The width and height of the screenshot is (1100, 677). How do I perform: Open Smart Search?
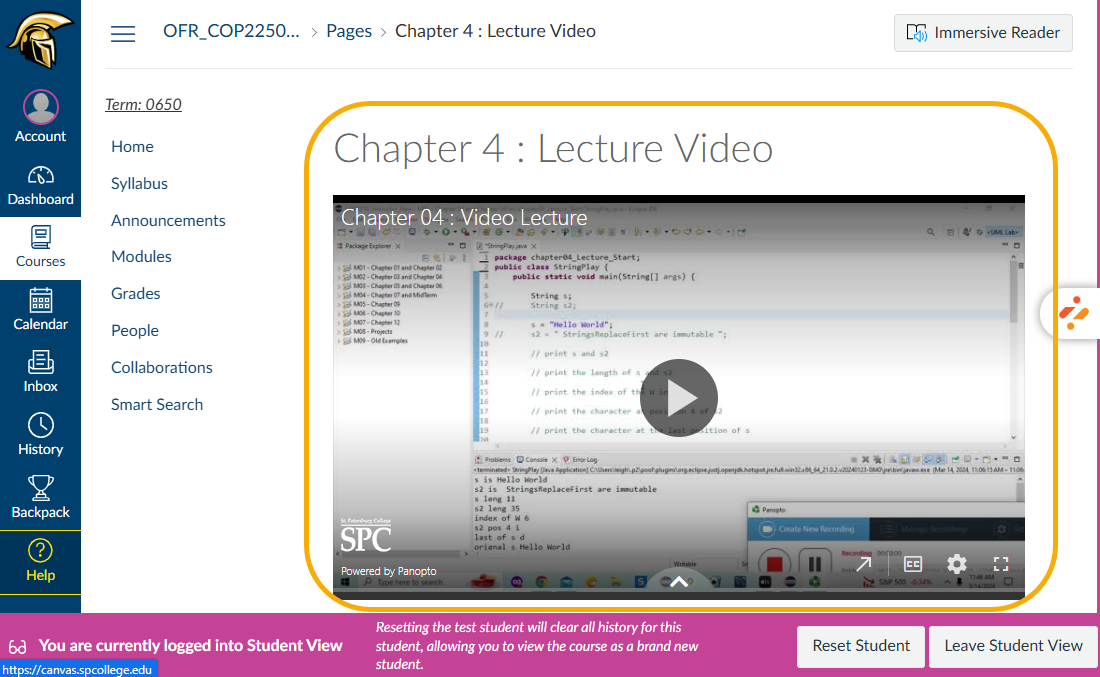(x=156, y=404)
